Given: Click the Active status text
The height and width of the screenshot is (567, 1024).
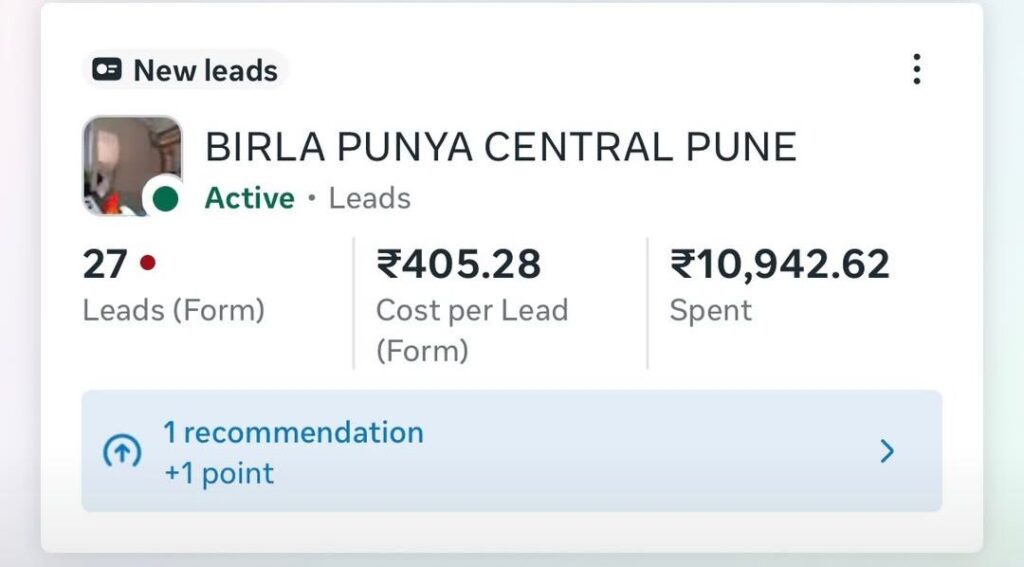Looking at the screenshot, I should pyautogui.click(x=250, y=198).
